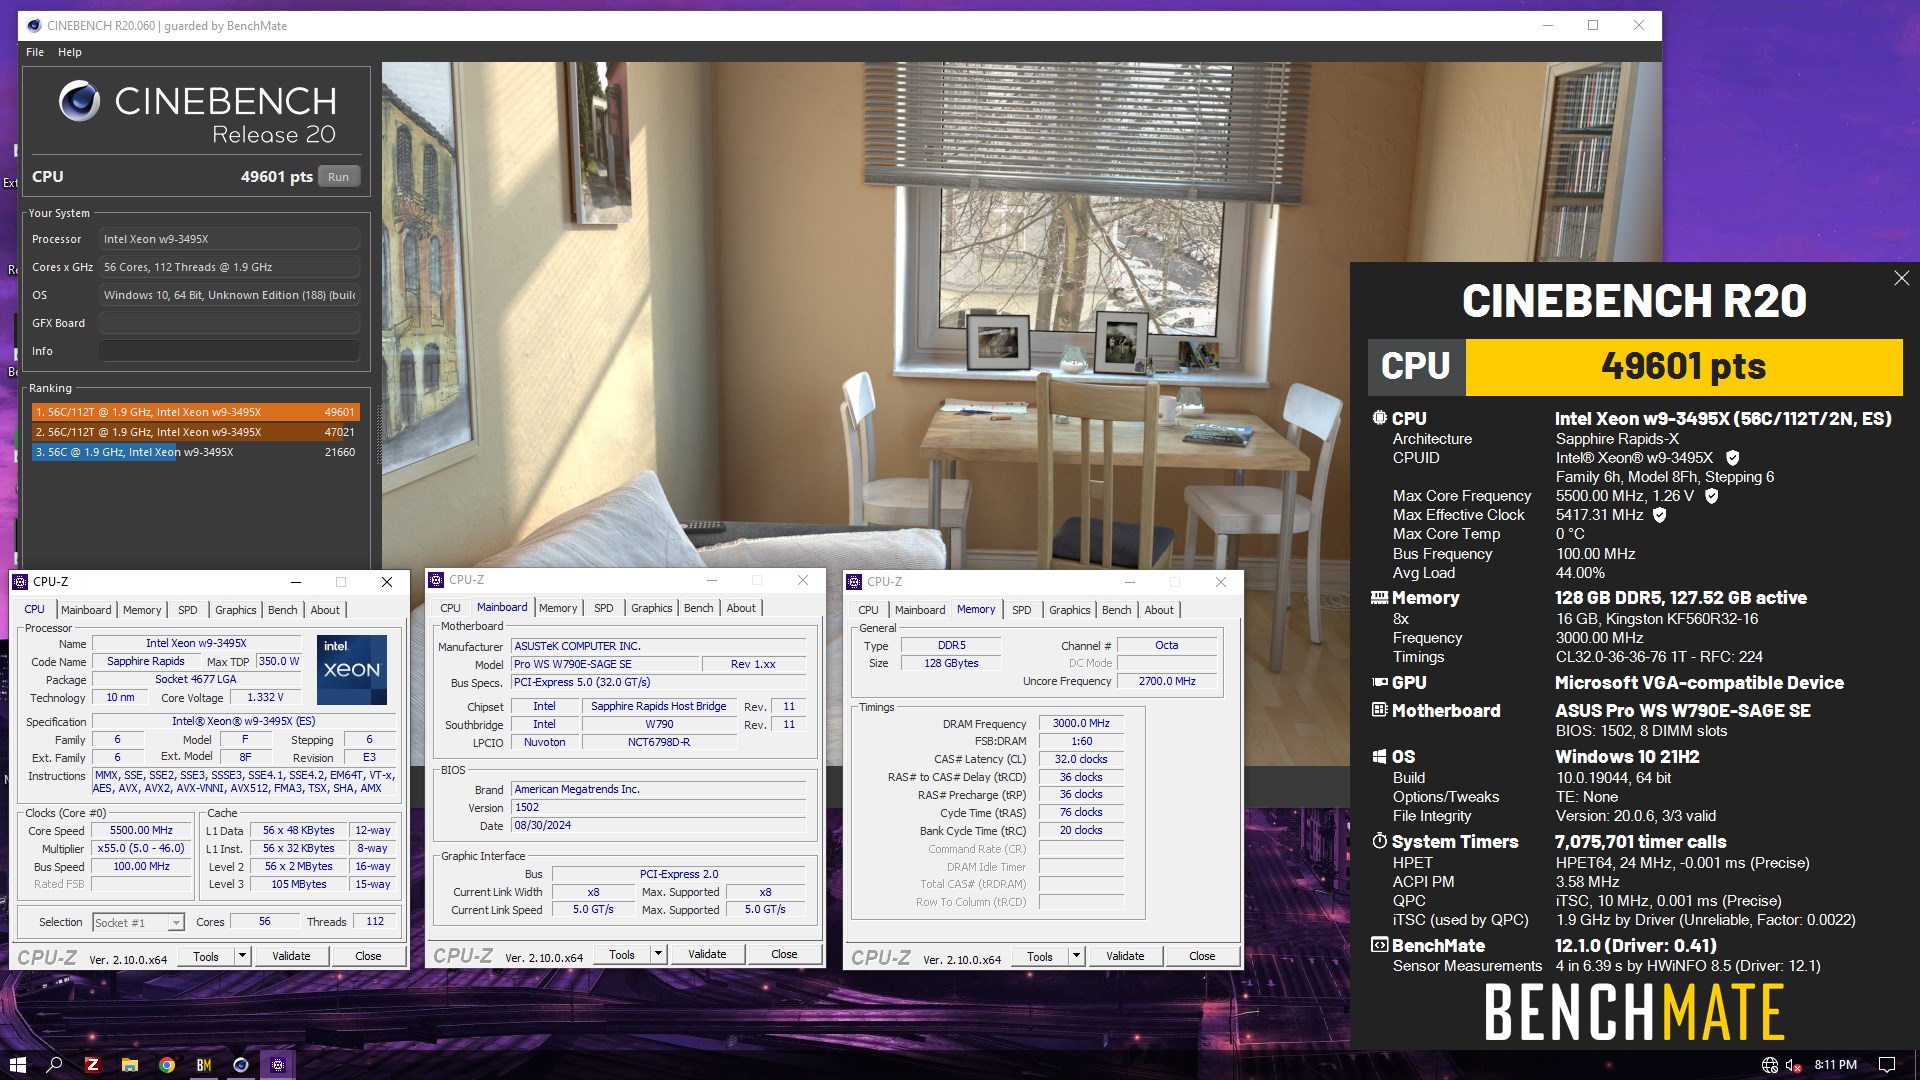
Task: Click the GFX Board field
Action: coord(229,323)
